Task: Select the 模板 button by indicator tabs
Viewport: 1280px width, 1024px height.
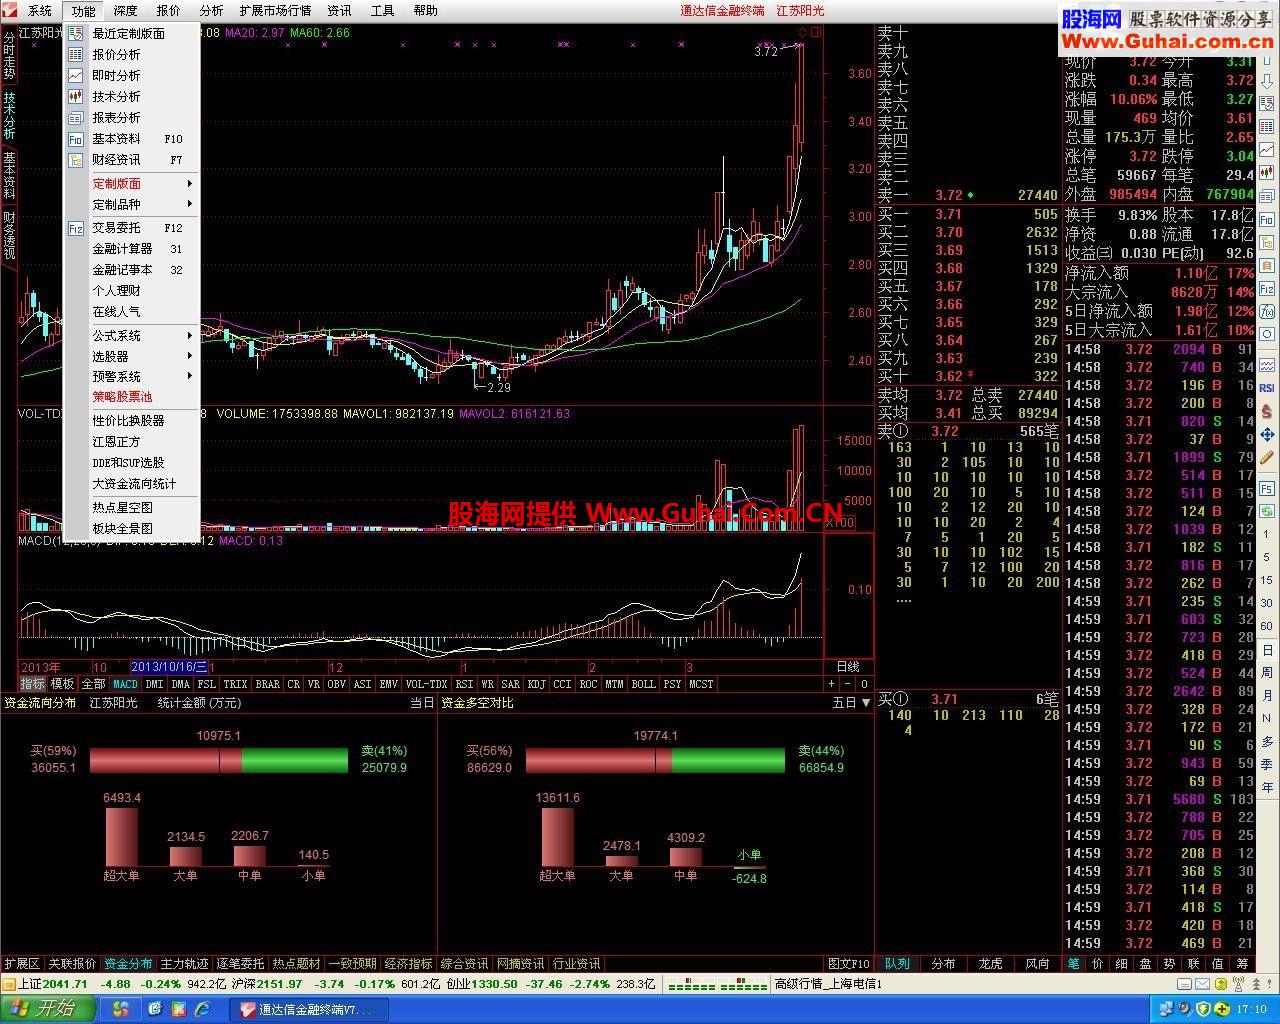Action: pos(63,684)
